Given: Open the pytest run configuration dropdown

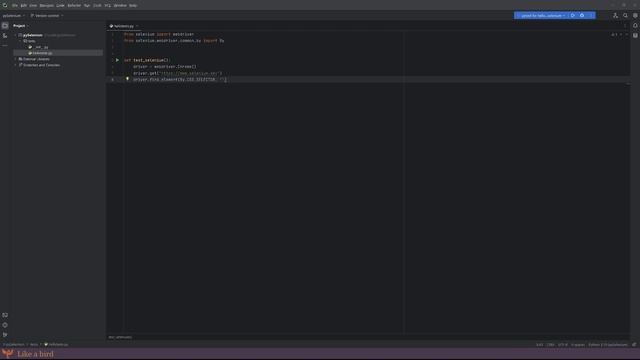Looking at the screenshot, I should coord(542,16).
